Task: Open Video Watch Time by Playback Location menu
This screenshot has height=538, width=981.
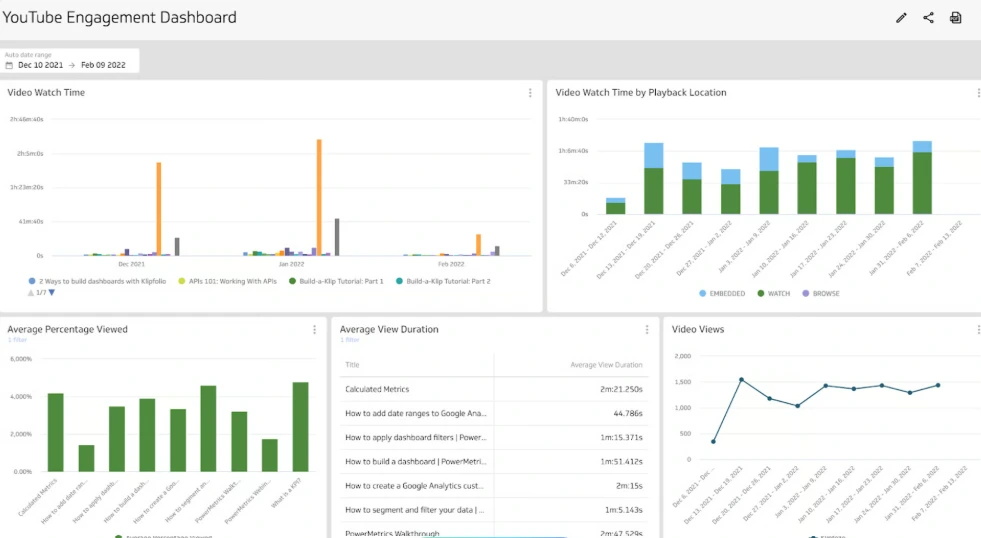Action: pos(977,93)
